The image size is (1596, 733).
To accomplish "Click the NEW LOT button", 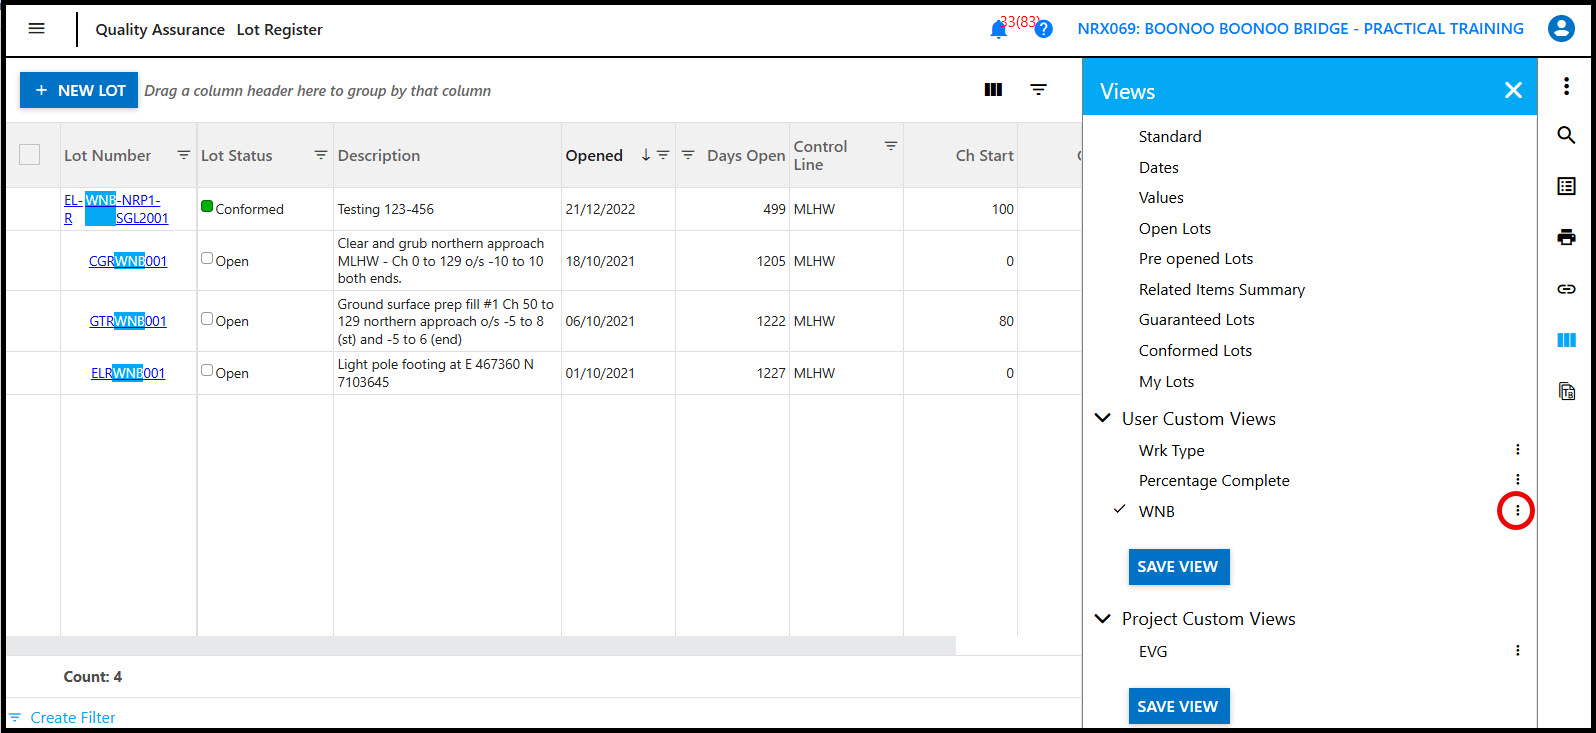I will pyautogui.click(x=79, y=90).
